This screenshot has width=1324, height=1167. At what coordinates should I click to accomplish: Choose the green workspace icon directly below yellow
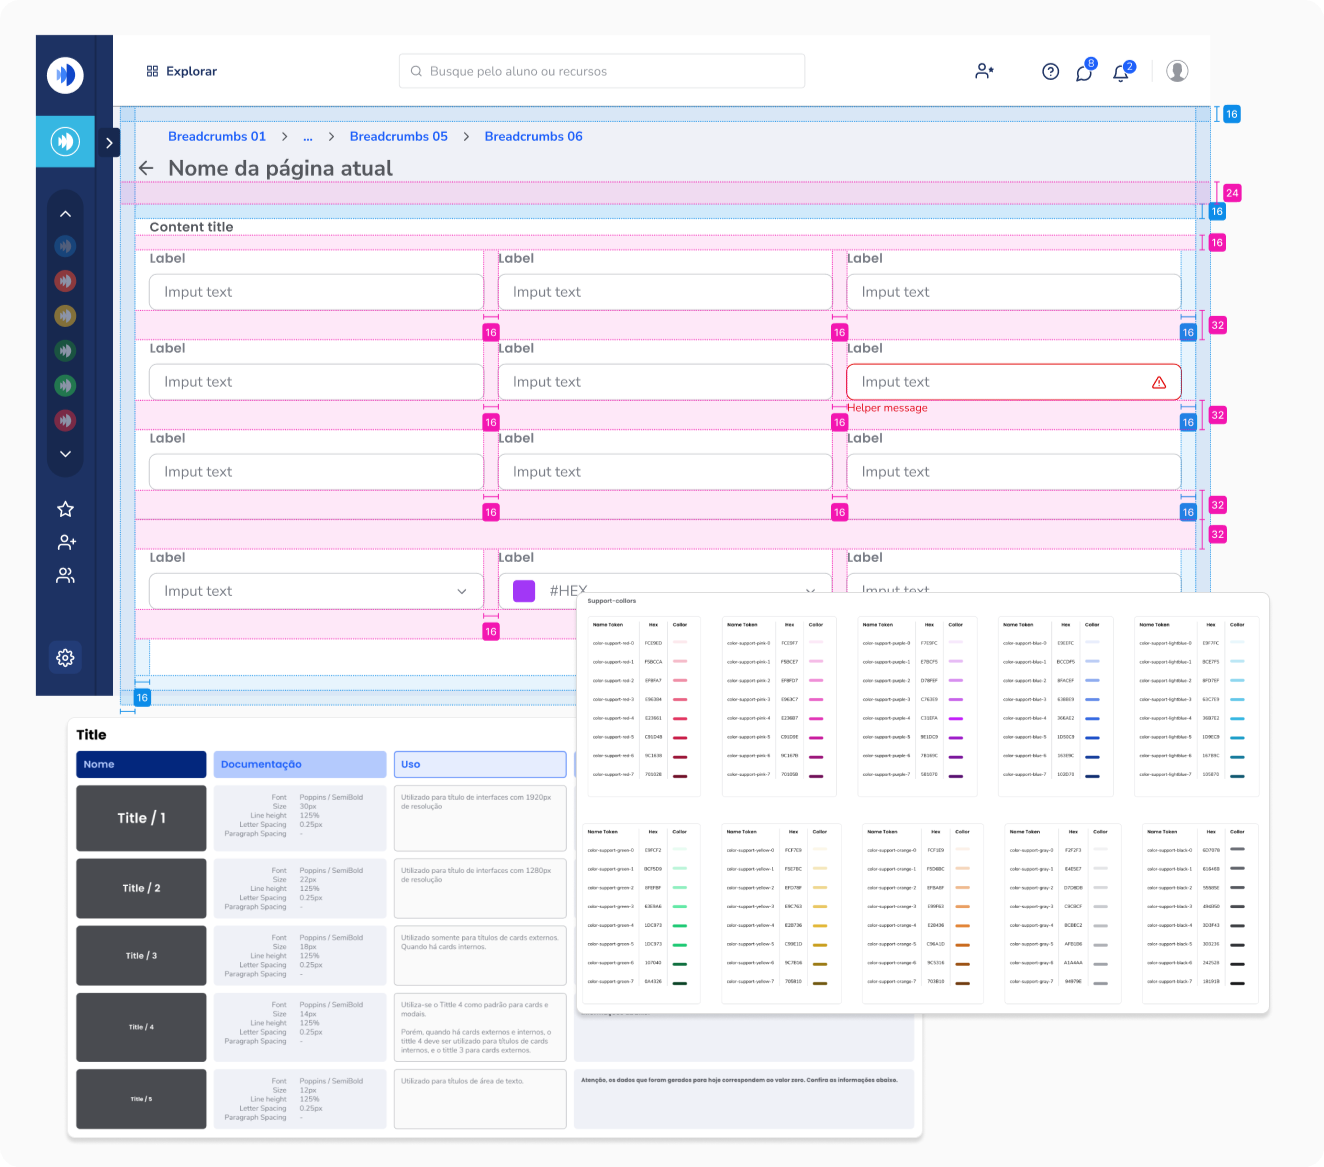coord(65,351)
